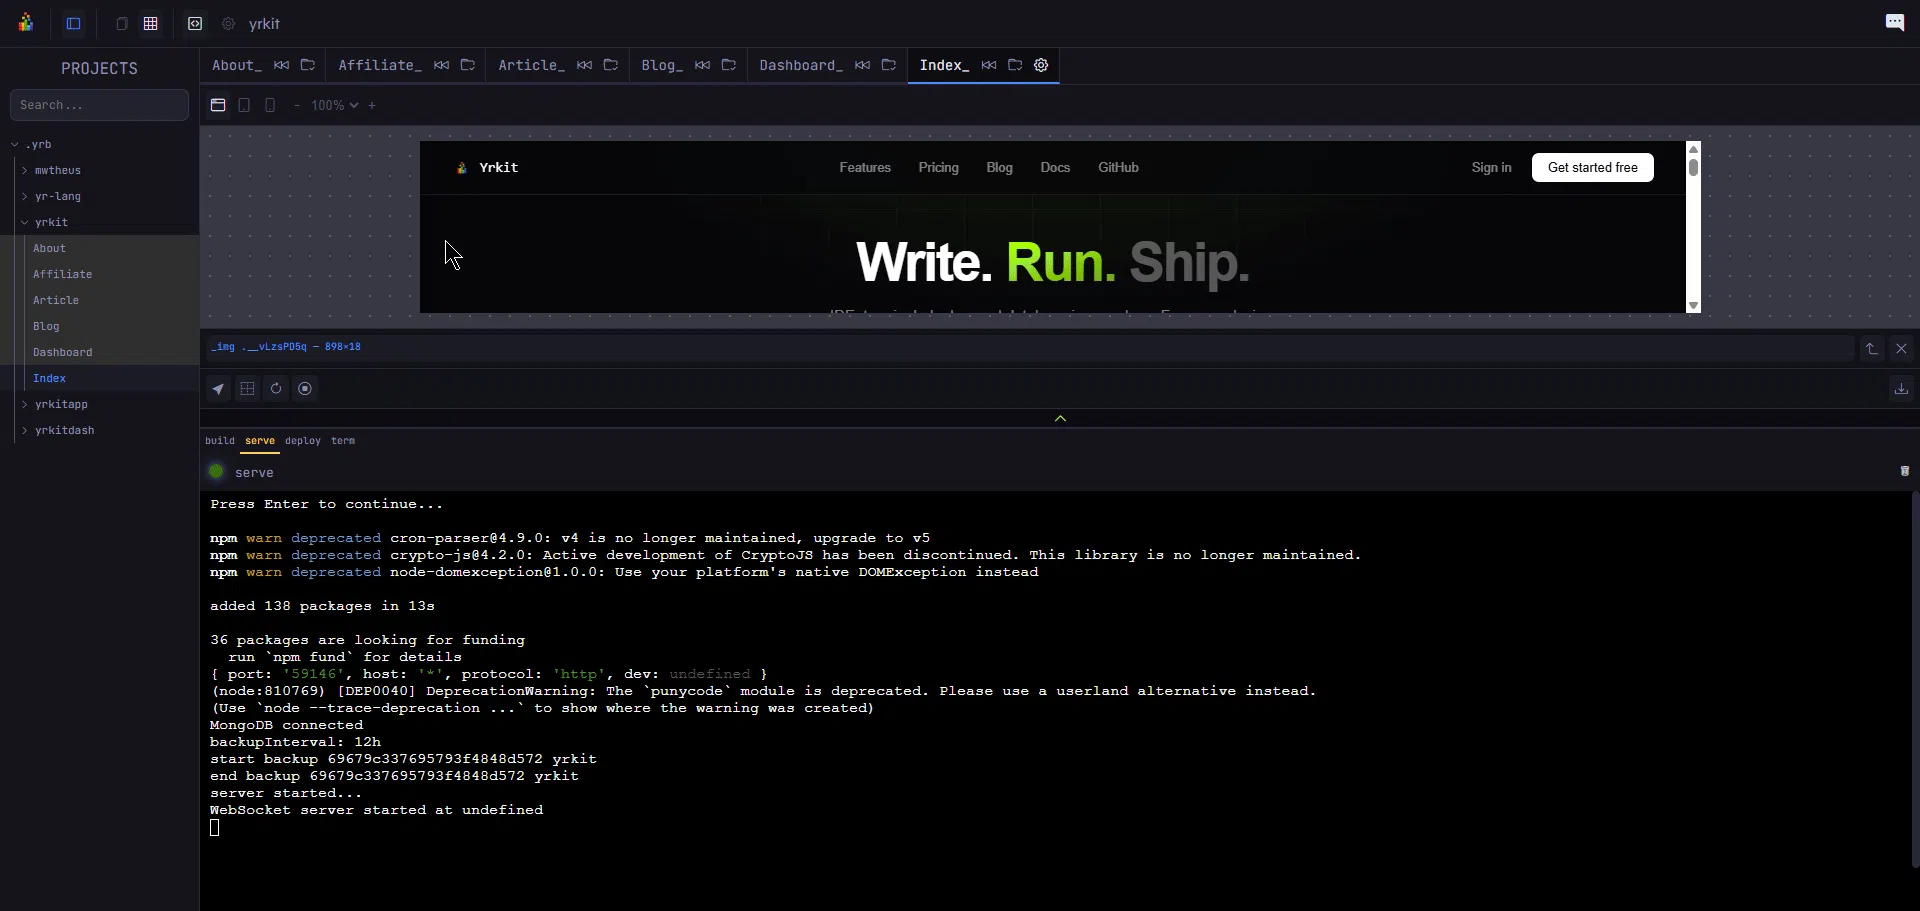1920x911 pixels.
Task: Click rewind icon on About tab
Action: click(x=281, y=65)
